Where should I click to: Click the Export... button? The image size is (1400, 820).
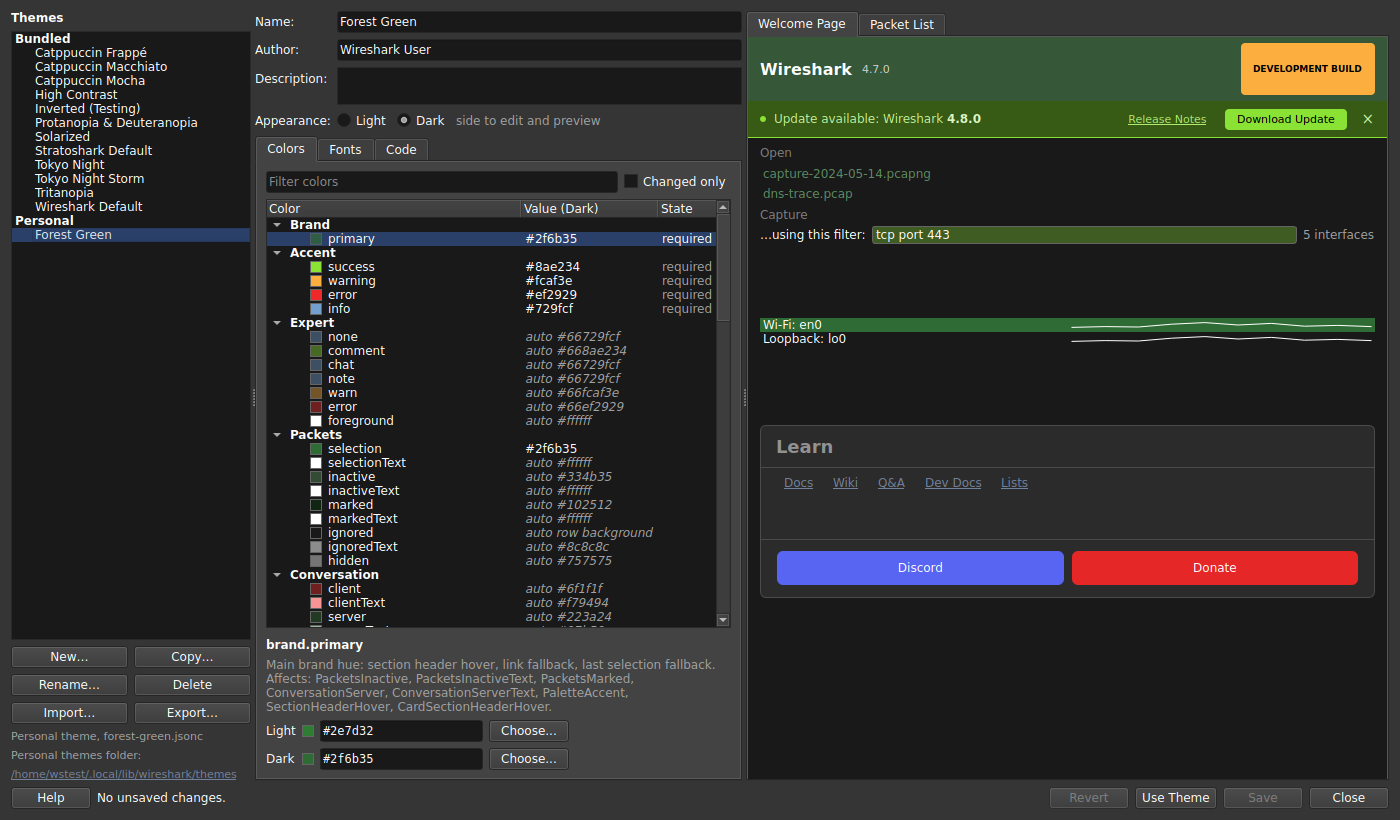point(192,713)
